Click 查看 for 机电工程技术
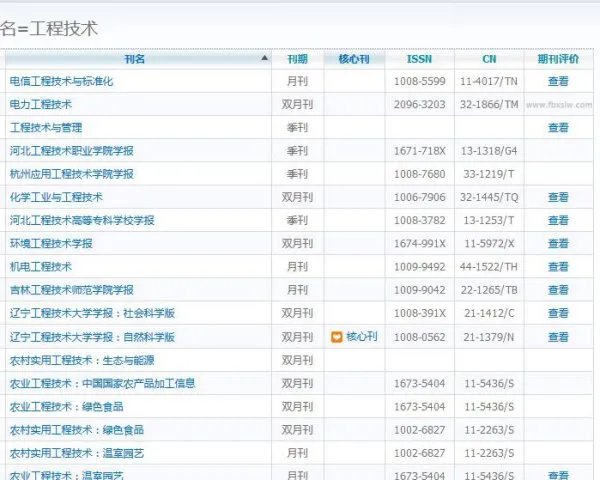The height and width of the screenshot is (480, 600). [558, 267]
